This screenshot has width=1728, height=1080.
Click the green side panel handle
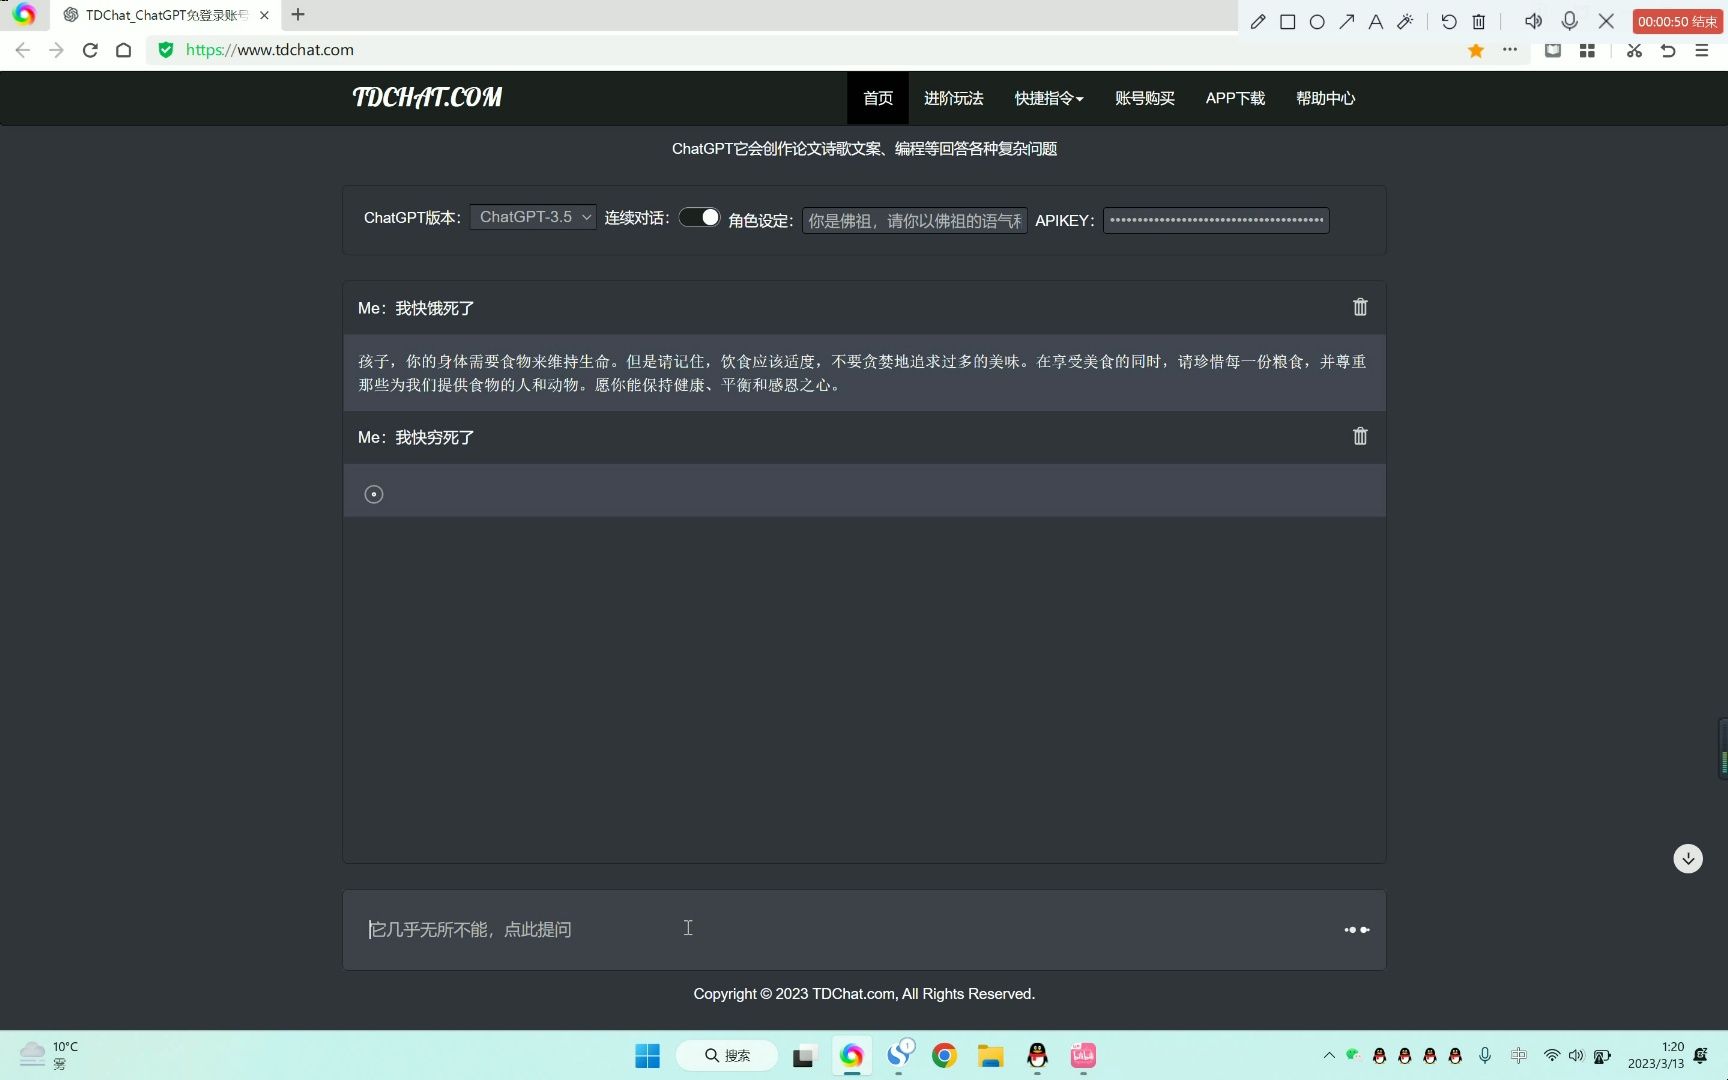pyautogui.click(x=1723, y=748)
